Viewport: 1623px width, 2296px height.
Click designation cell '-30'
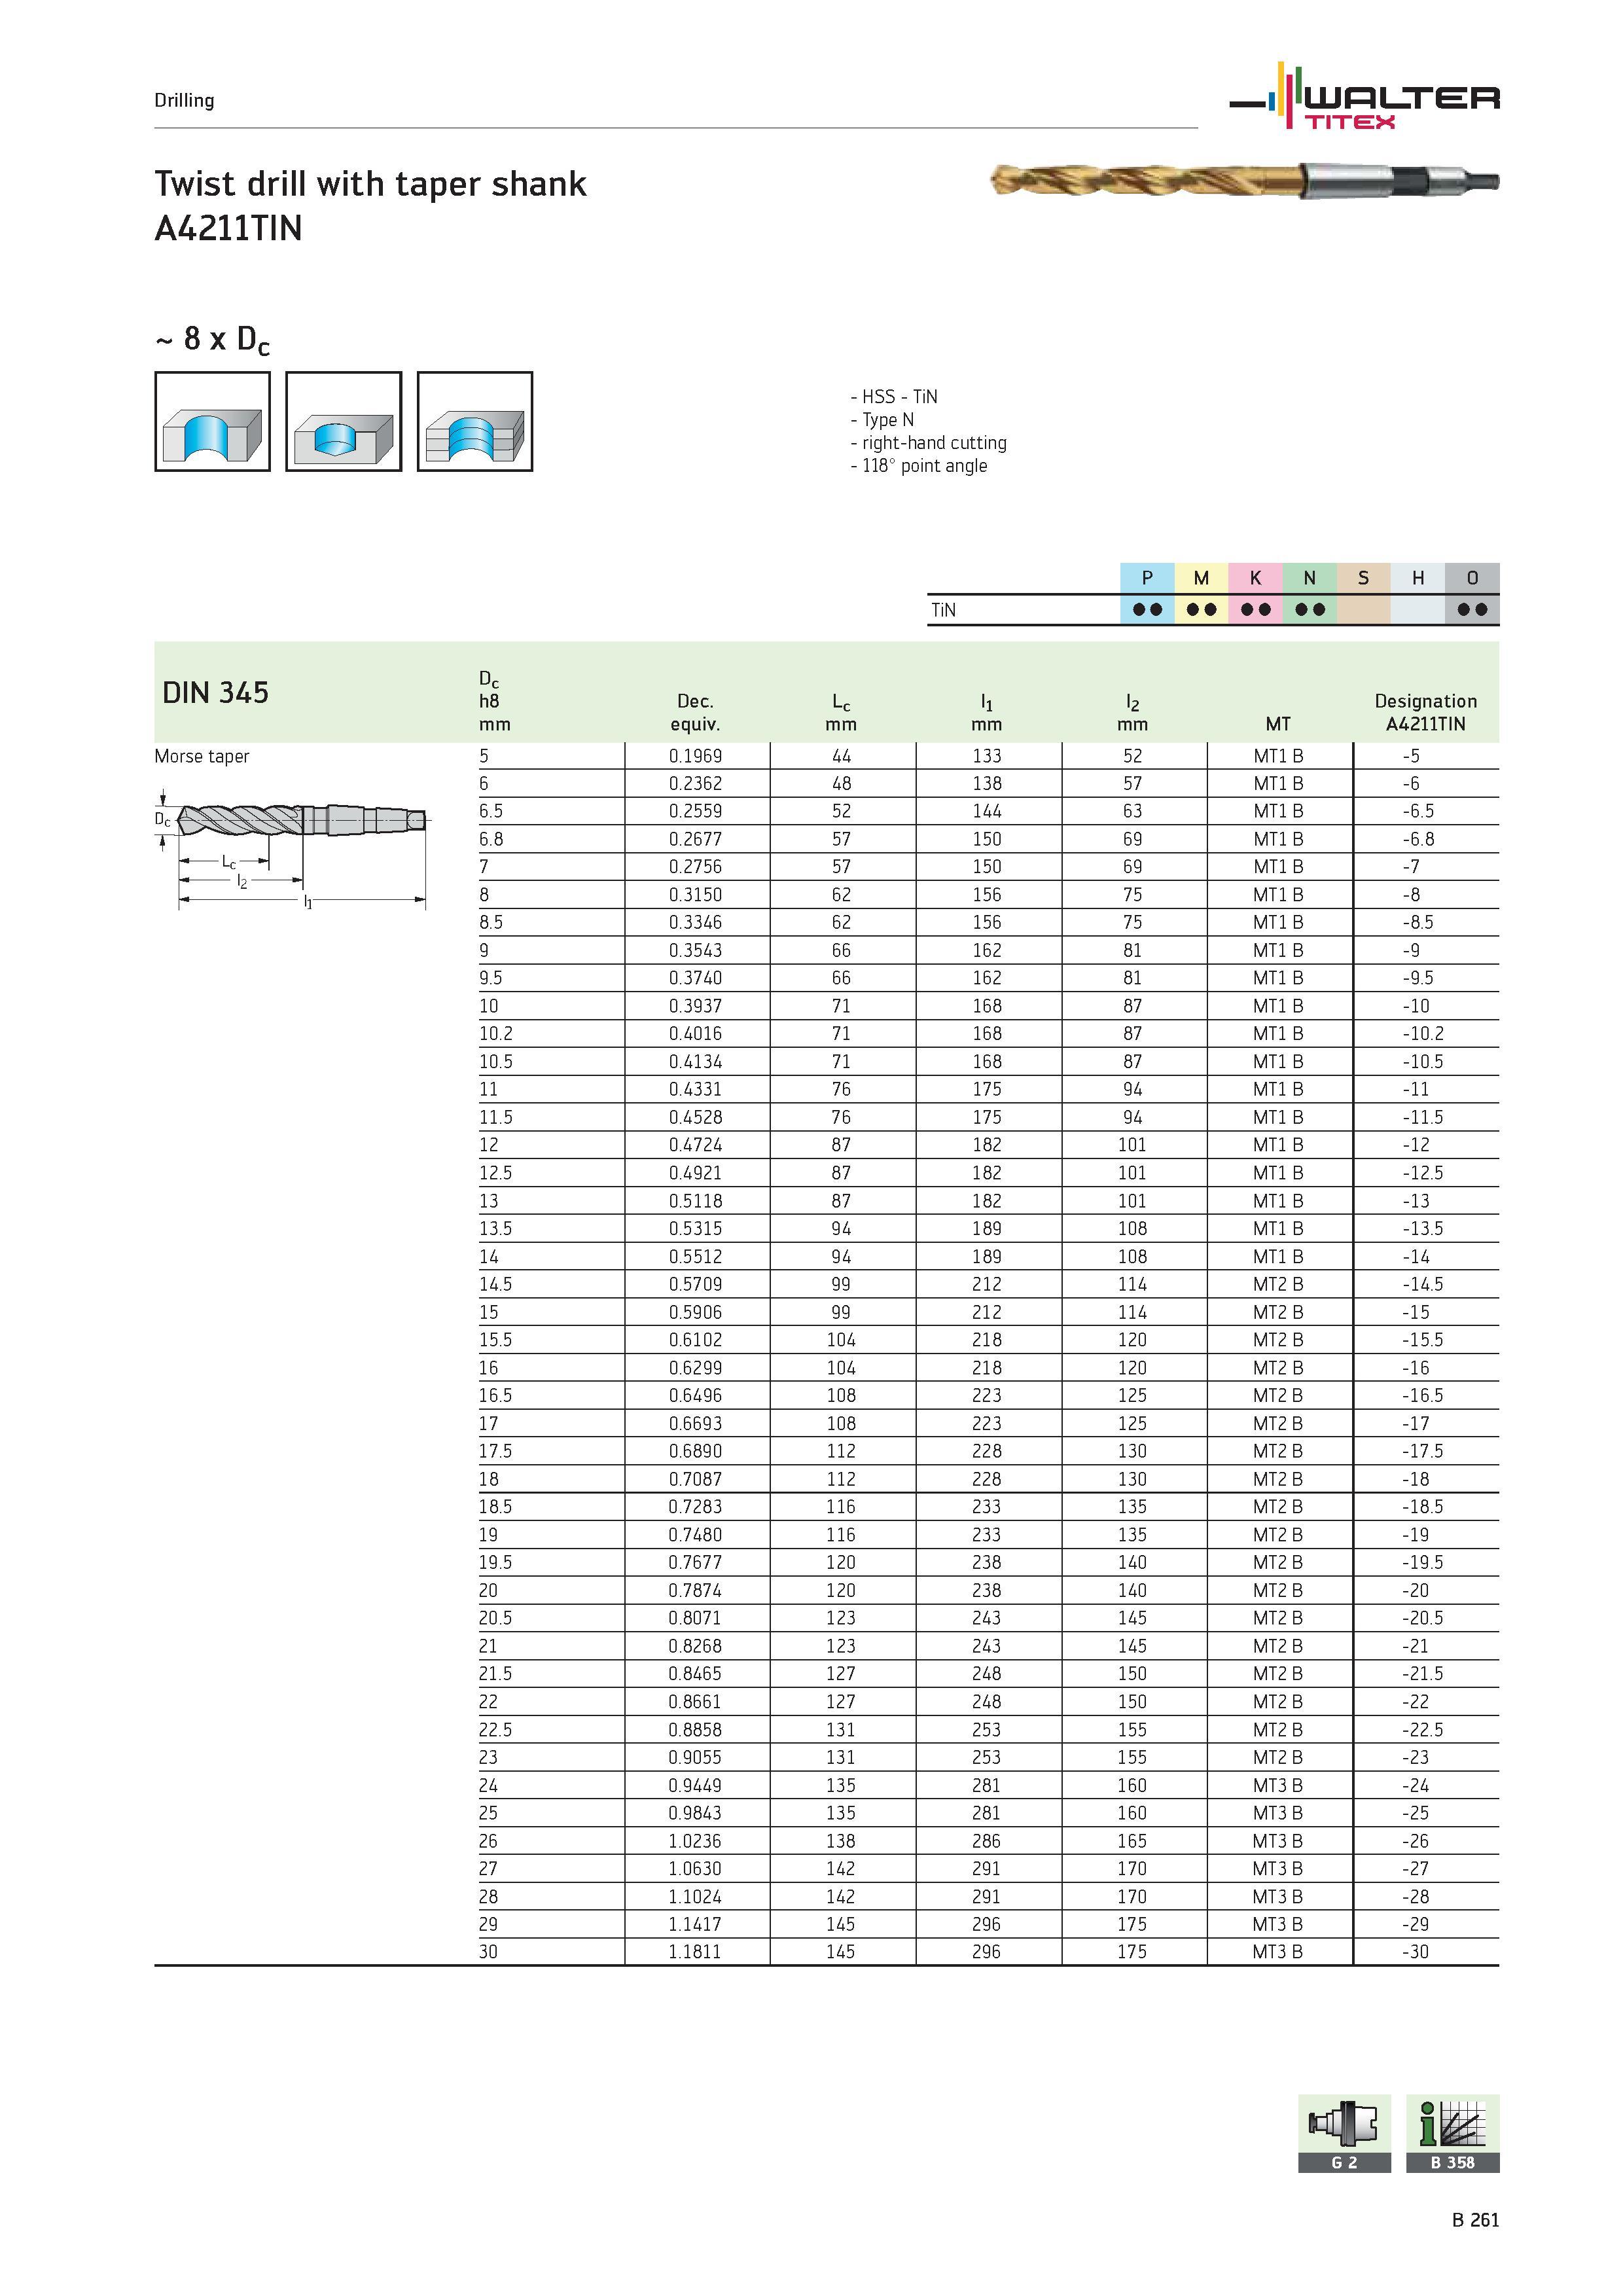pyautogui.click(x=1415, y=1951)
